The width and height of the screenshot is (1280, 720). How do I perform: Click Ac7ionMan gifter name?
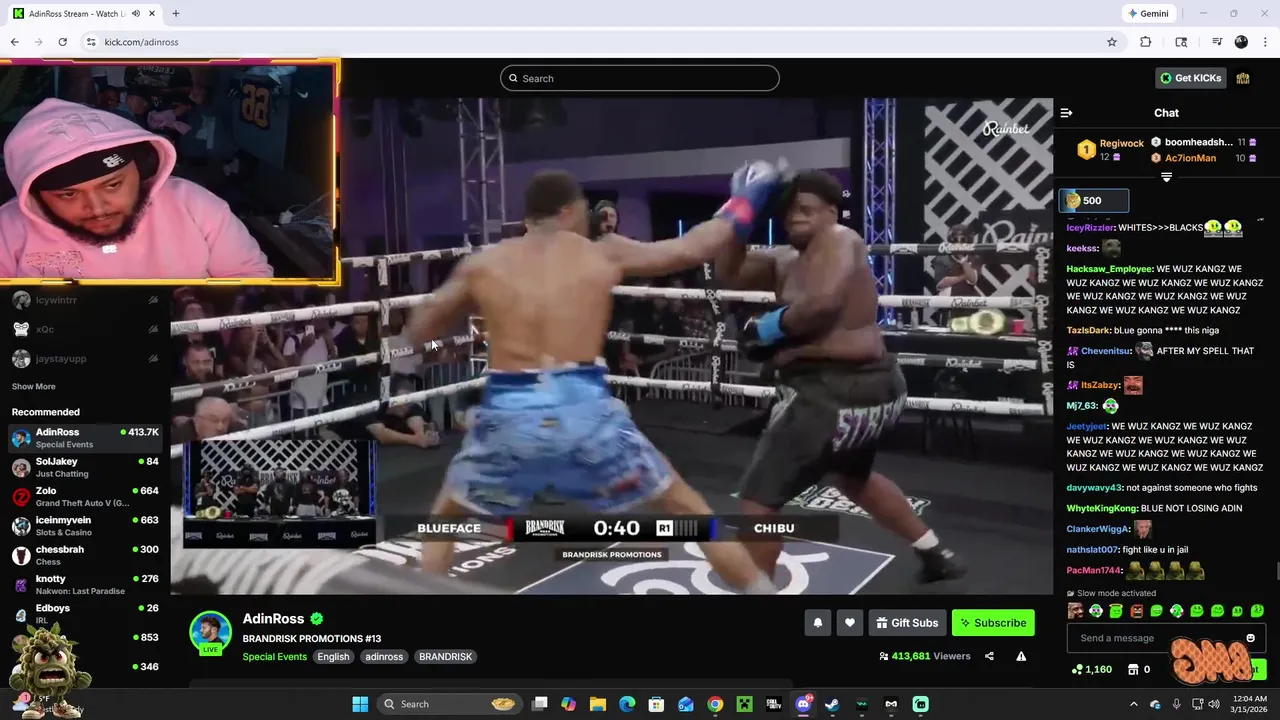coord(1190,158)
